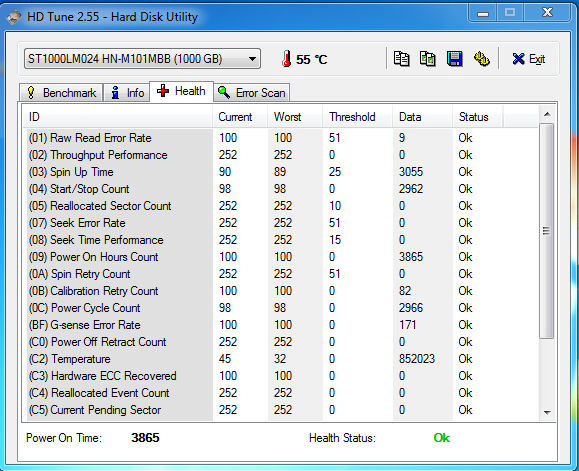The width and height of the screenshot is (579, 471).
Task: Select the Raw Read Error Rate row
Action: (x=281, y=138)
